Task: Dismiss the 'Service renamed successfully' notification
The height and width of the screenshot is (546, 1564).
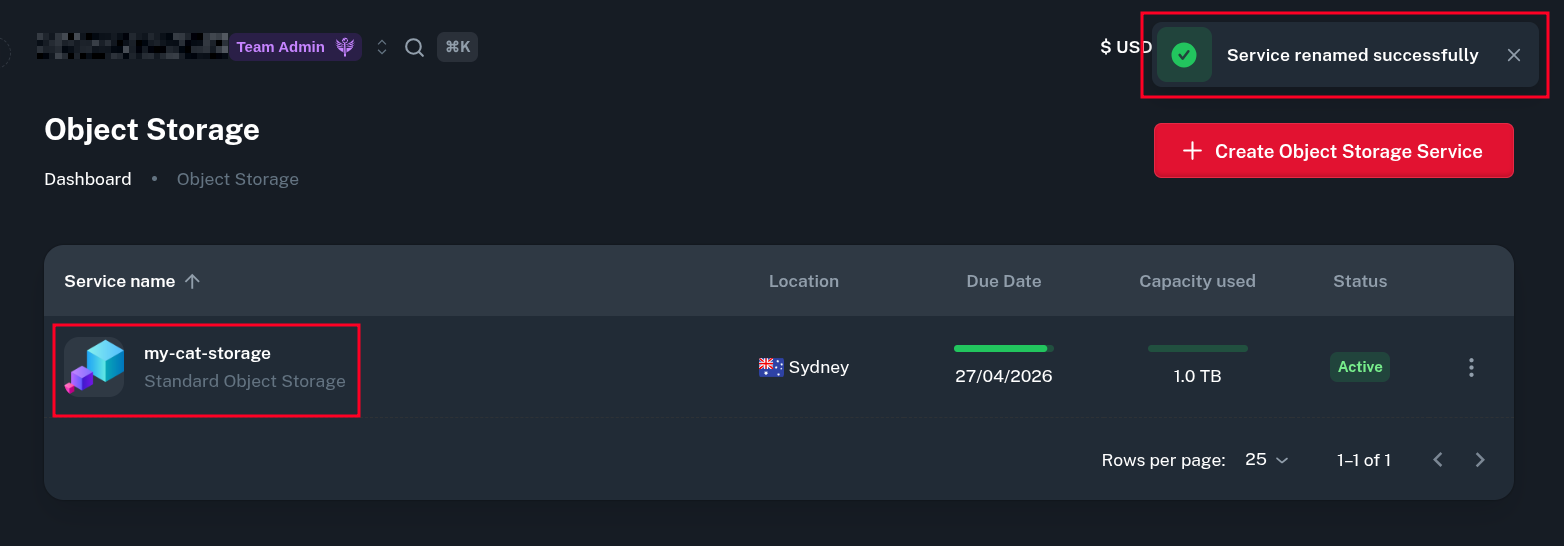Action: click(1514, 55)
